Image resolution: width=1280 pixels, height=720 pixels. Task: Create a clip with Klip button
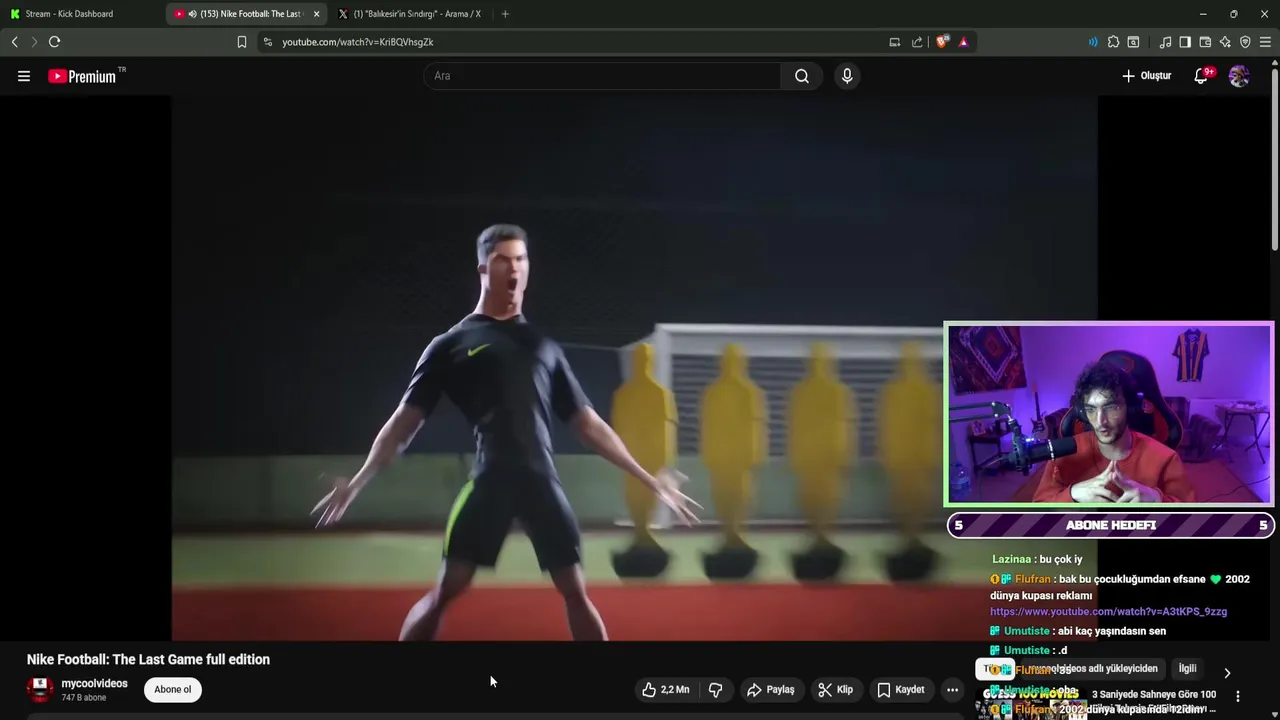coord(835,690)
